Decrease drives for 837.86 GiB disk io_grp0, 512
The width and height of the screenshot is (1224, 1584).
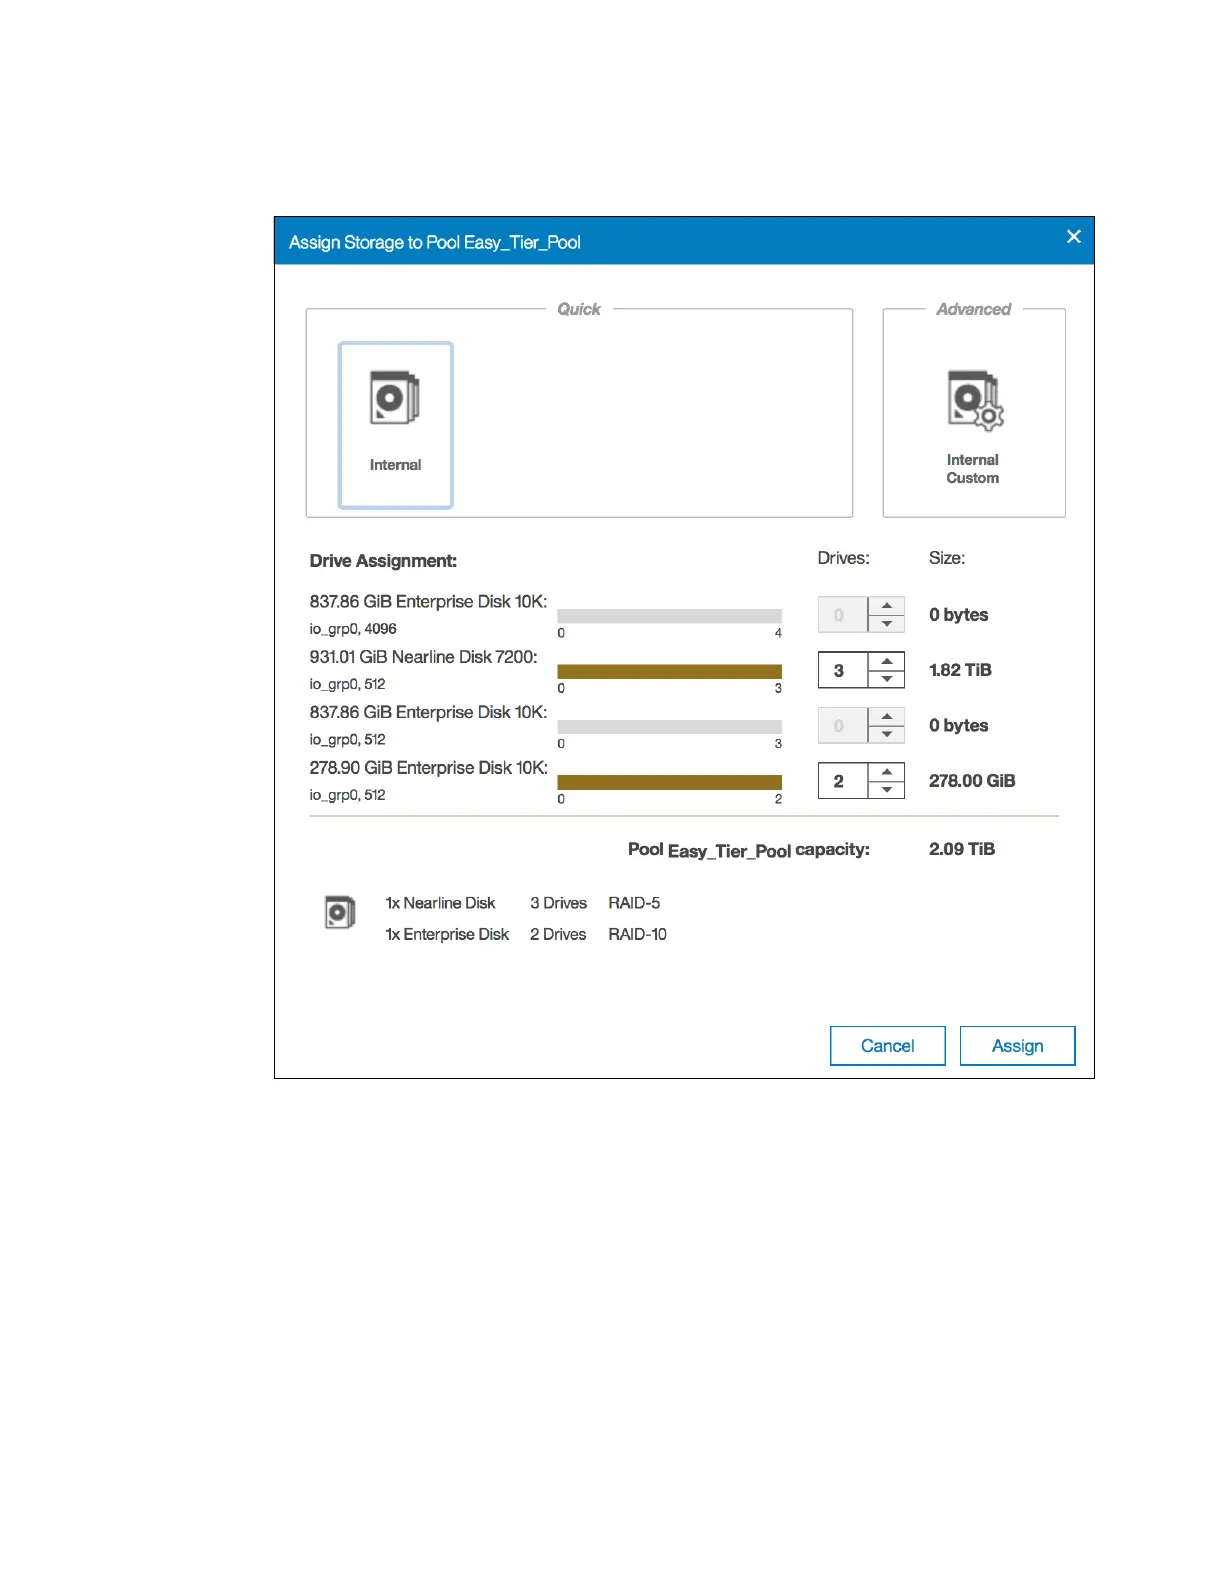click(886, 734)
